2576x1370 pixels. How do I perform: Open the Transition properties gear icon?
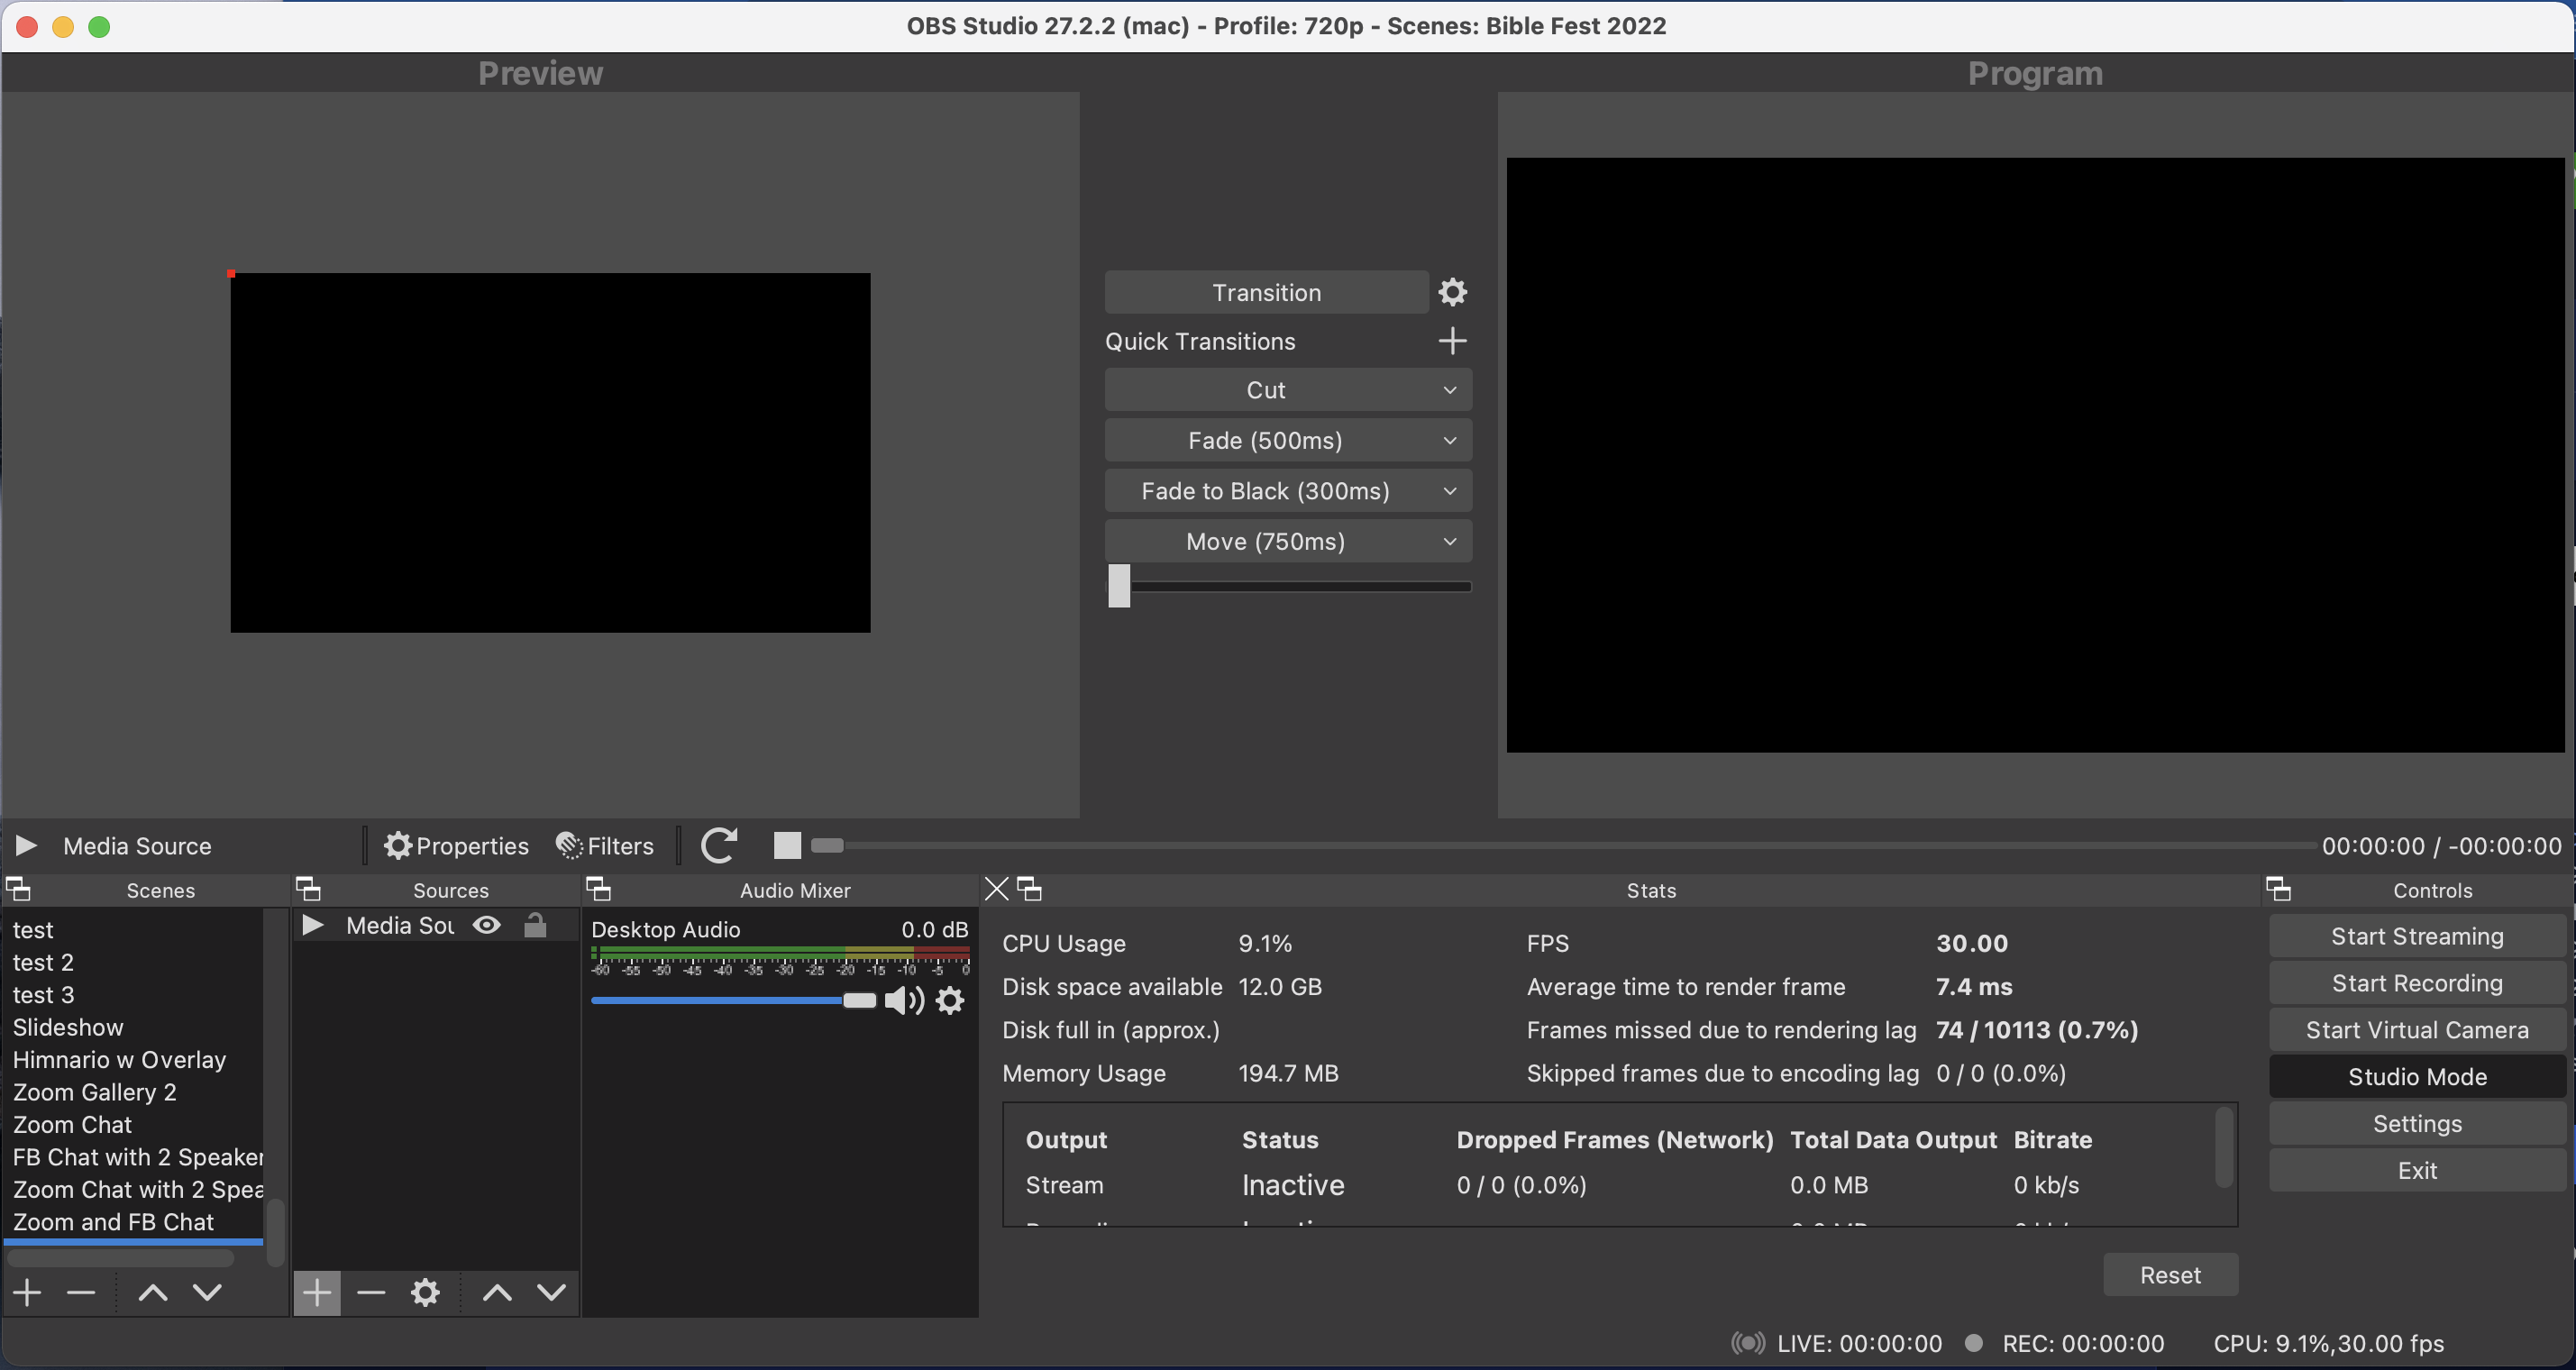pyautogui.click(x=1451, y=291)
